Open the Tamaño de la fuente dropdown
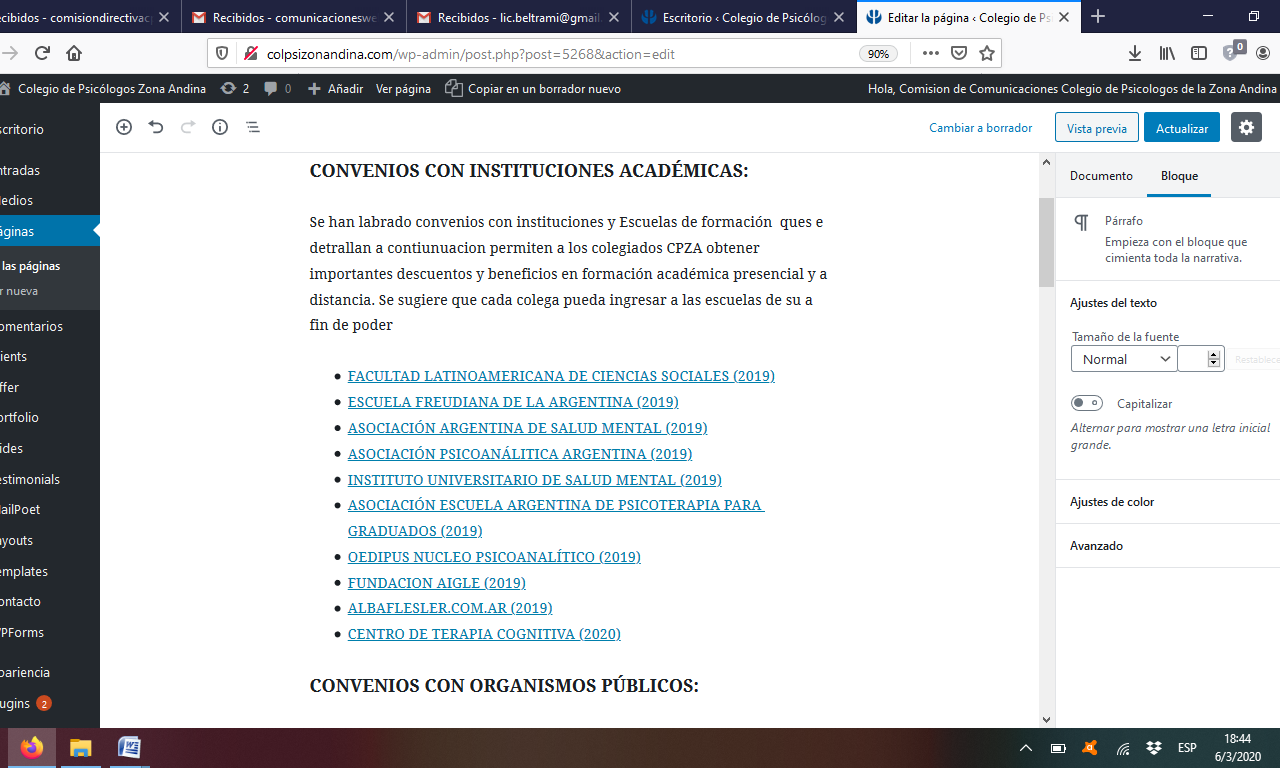Screen dimensions: 1280x768 1124,359
